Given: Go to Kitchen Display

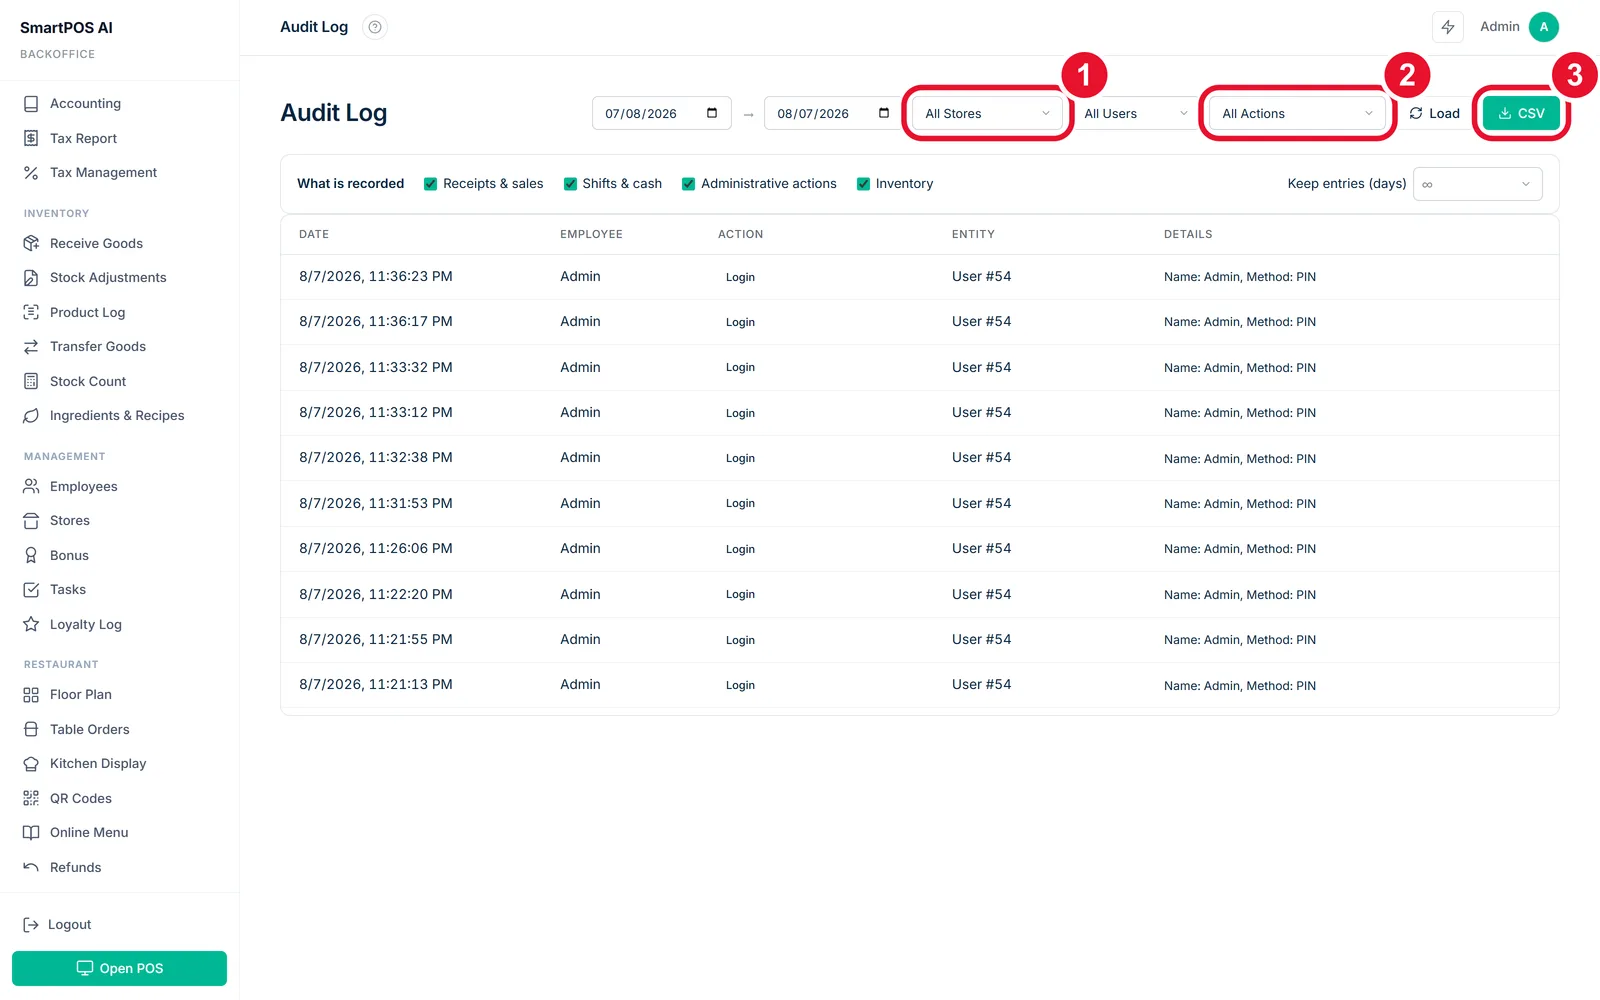Looking at the screenshot, I should coord(98,763).
